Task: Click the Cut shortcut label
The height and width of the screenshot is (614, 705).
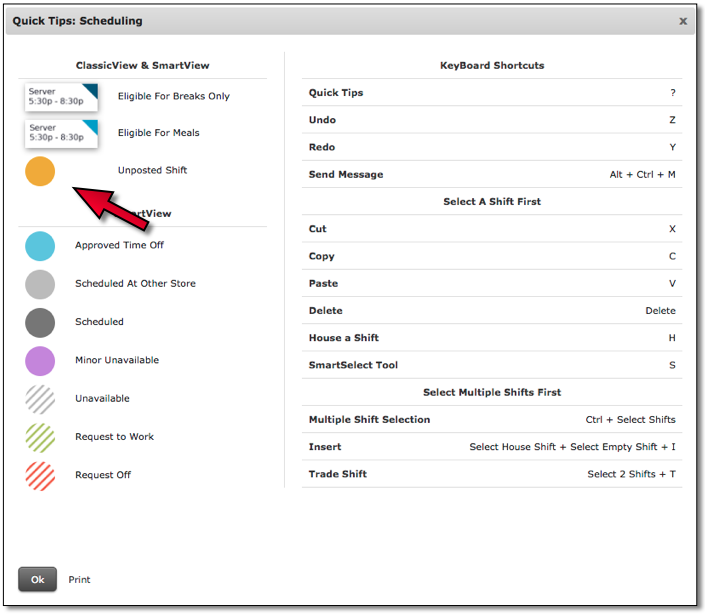Action: point(317,229)
